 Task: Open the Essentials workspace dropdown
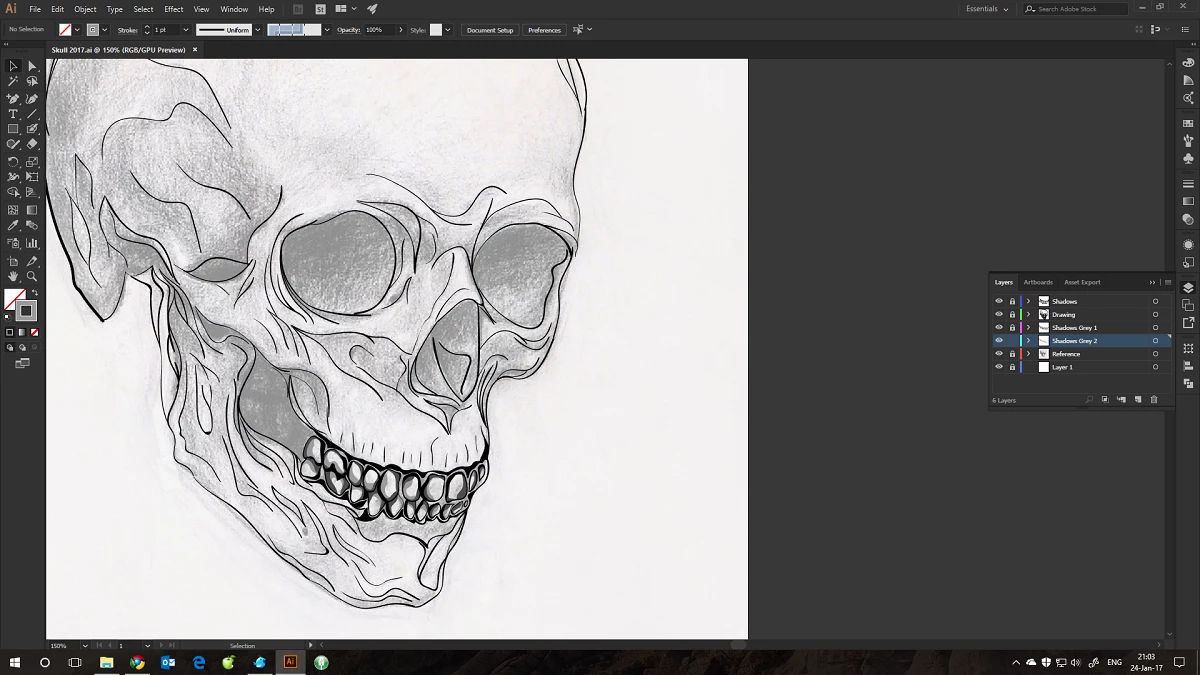click(986, 9)
